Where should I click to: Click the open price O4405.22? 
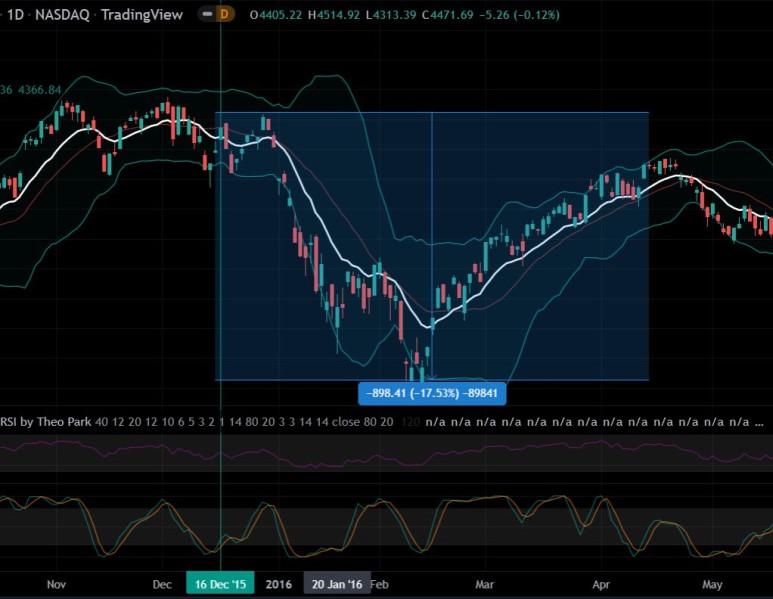(x=276, y=15)
